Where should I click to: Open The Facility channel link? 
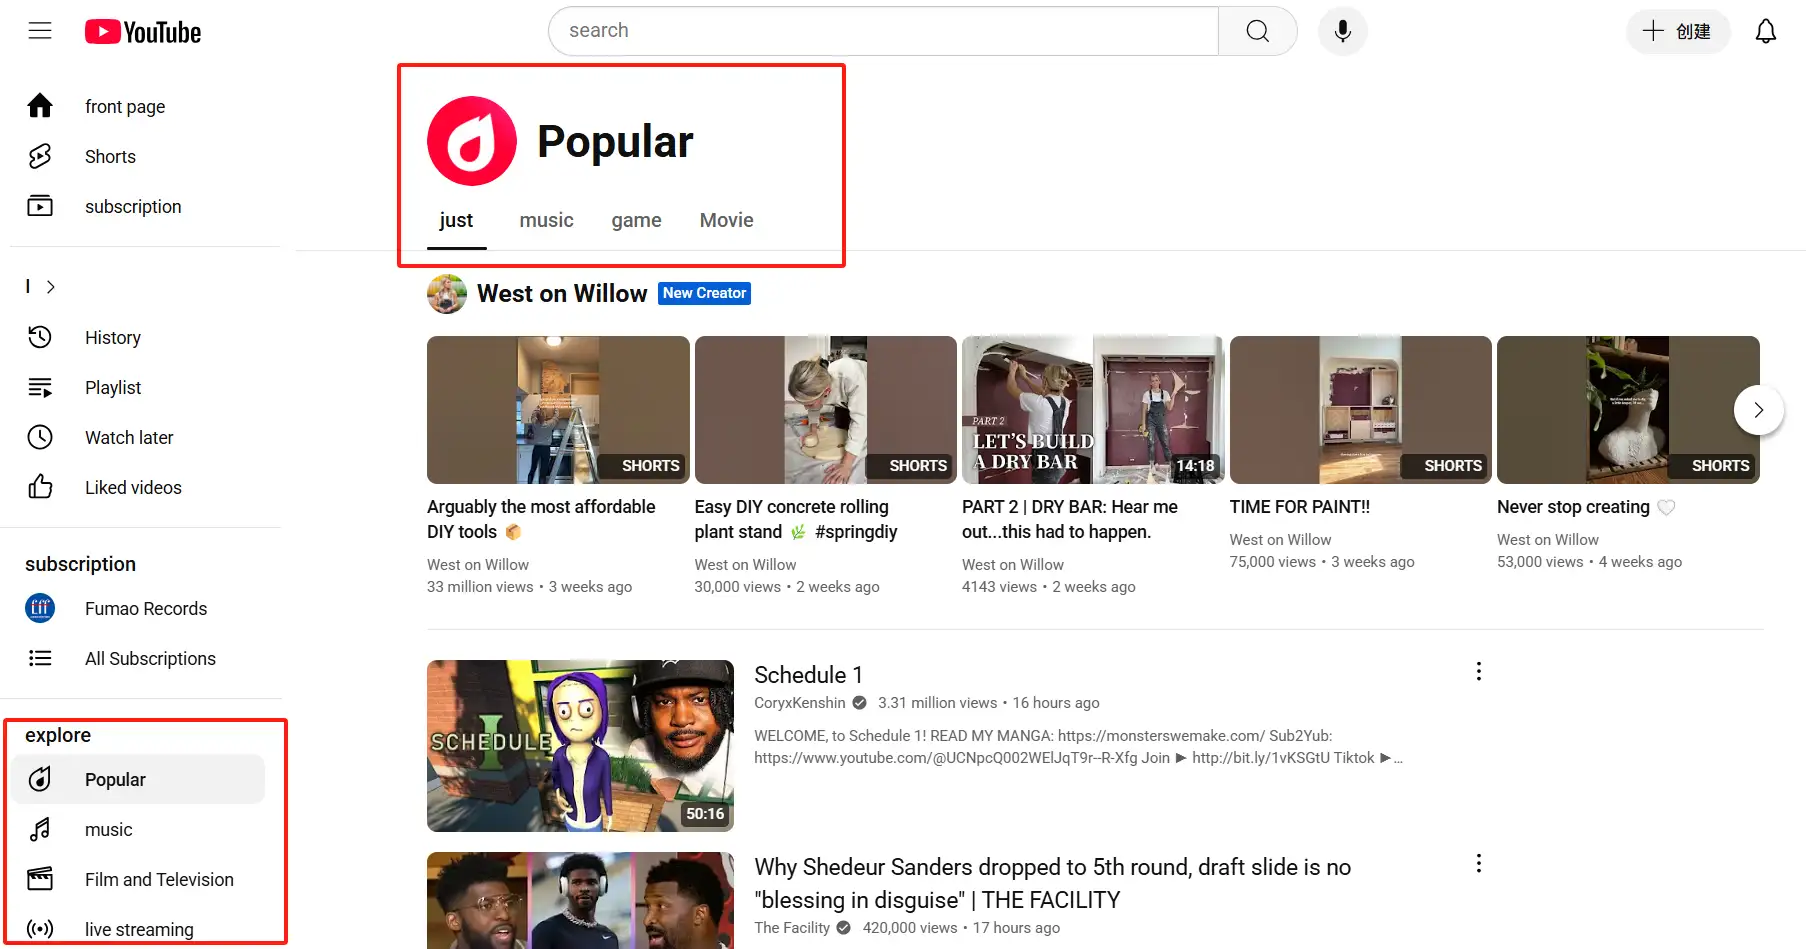pos(792,928)
